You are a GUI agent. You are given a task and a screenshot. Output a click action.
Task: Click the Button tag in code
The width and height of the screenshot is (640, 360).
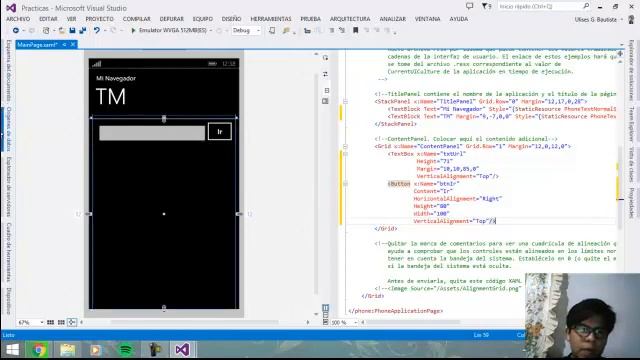click(399, 184)
